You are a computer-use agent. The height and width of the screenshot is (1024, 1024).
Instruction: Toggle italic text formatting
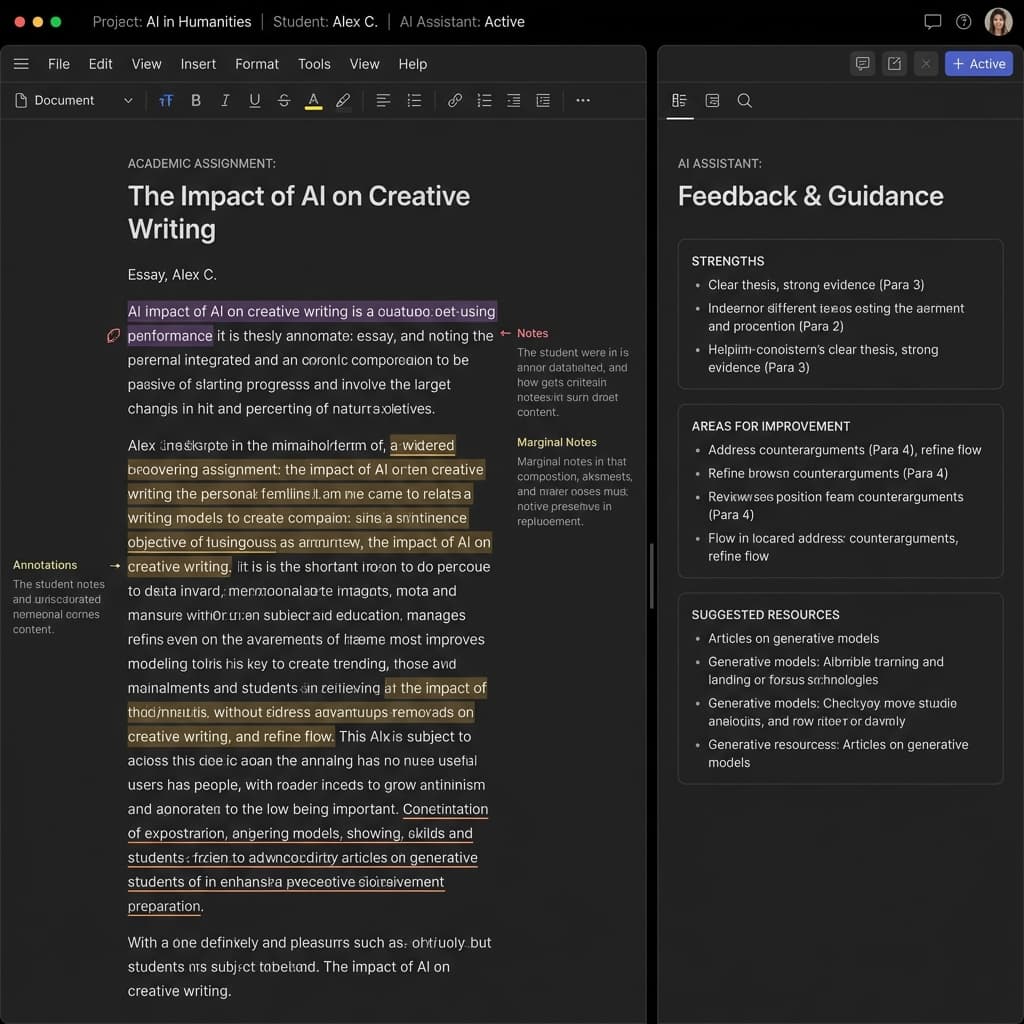point(225,100)
